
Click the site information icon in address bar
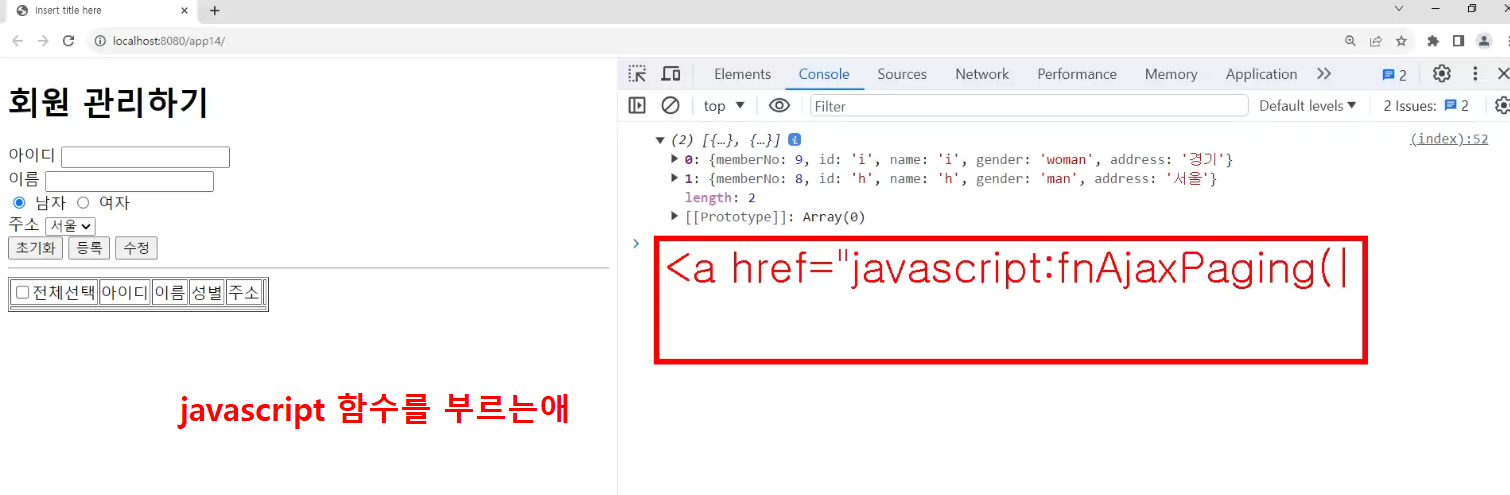click(x=100, y=41)
